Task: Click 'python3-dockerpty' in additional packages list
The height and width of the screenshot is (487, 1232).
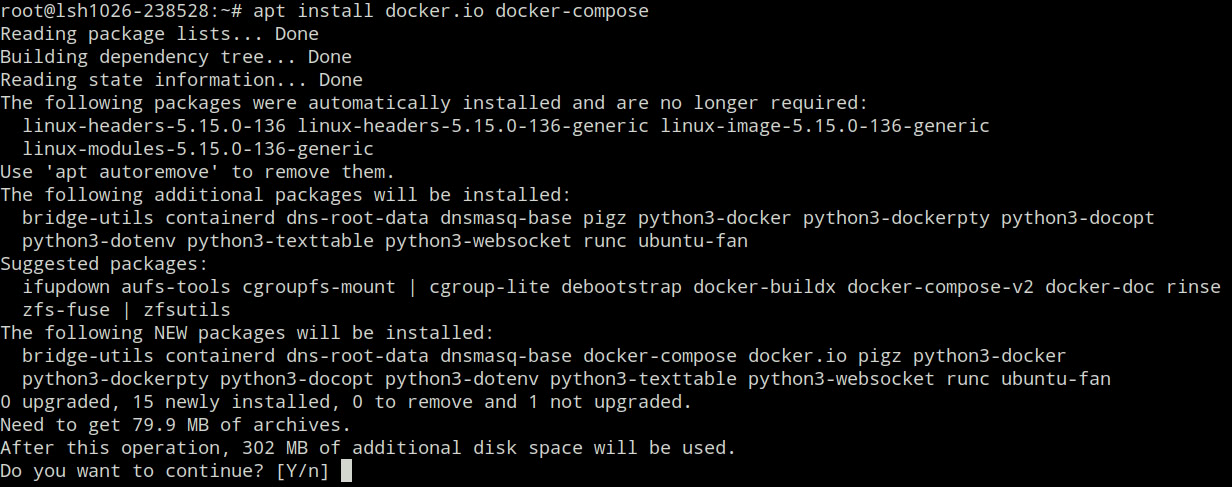Action: pos(895,218)
